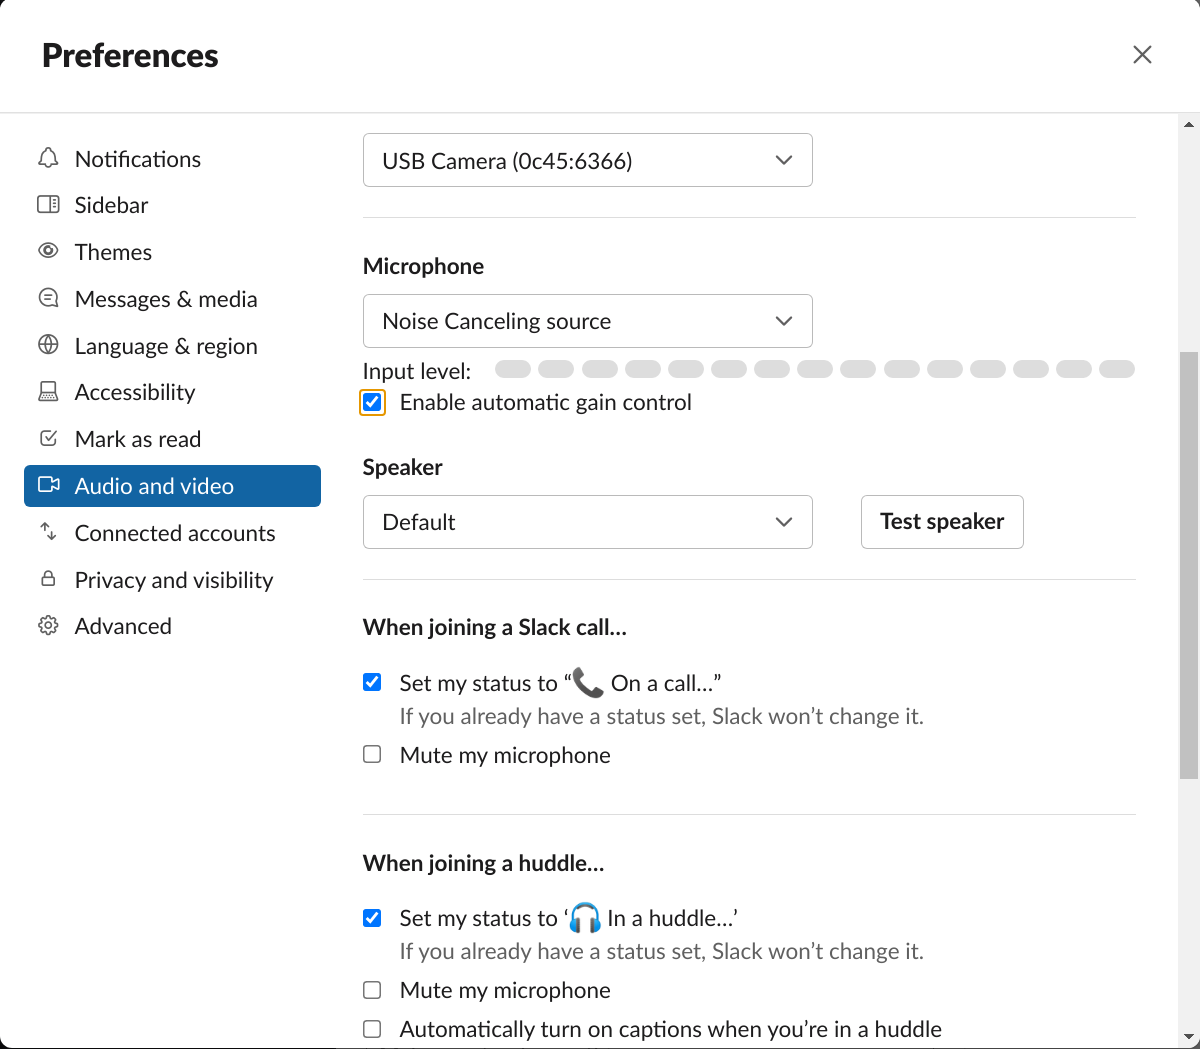This screenshot has width=1200, height=1049.
Task: Close the Preferences dialog
Action: [x=1142, y=55]
